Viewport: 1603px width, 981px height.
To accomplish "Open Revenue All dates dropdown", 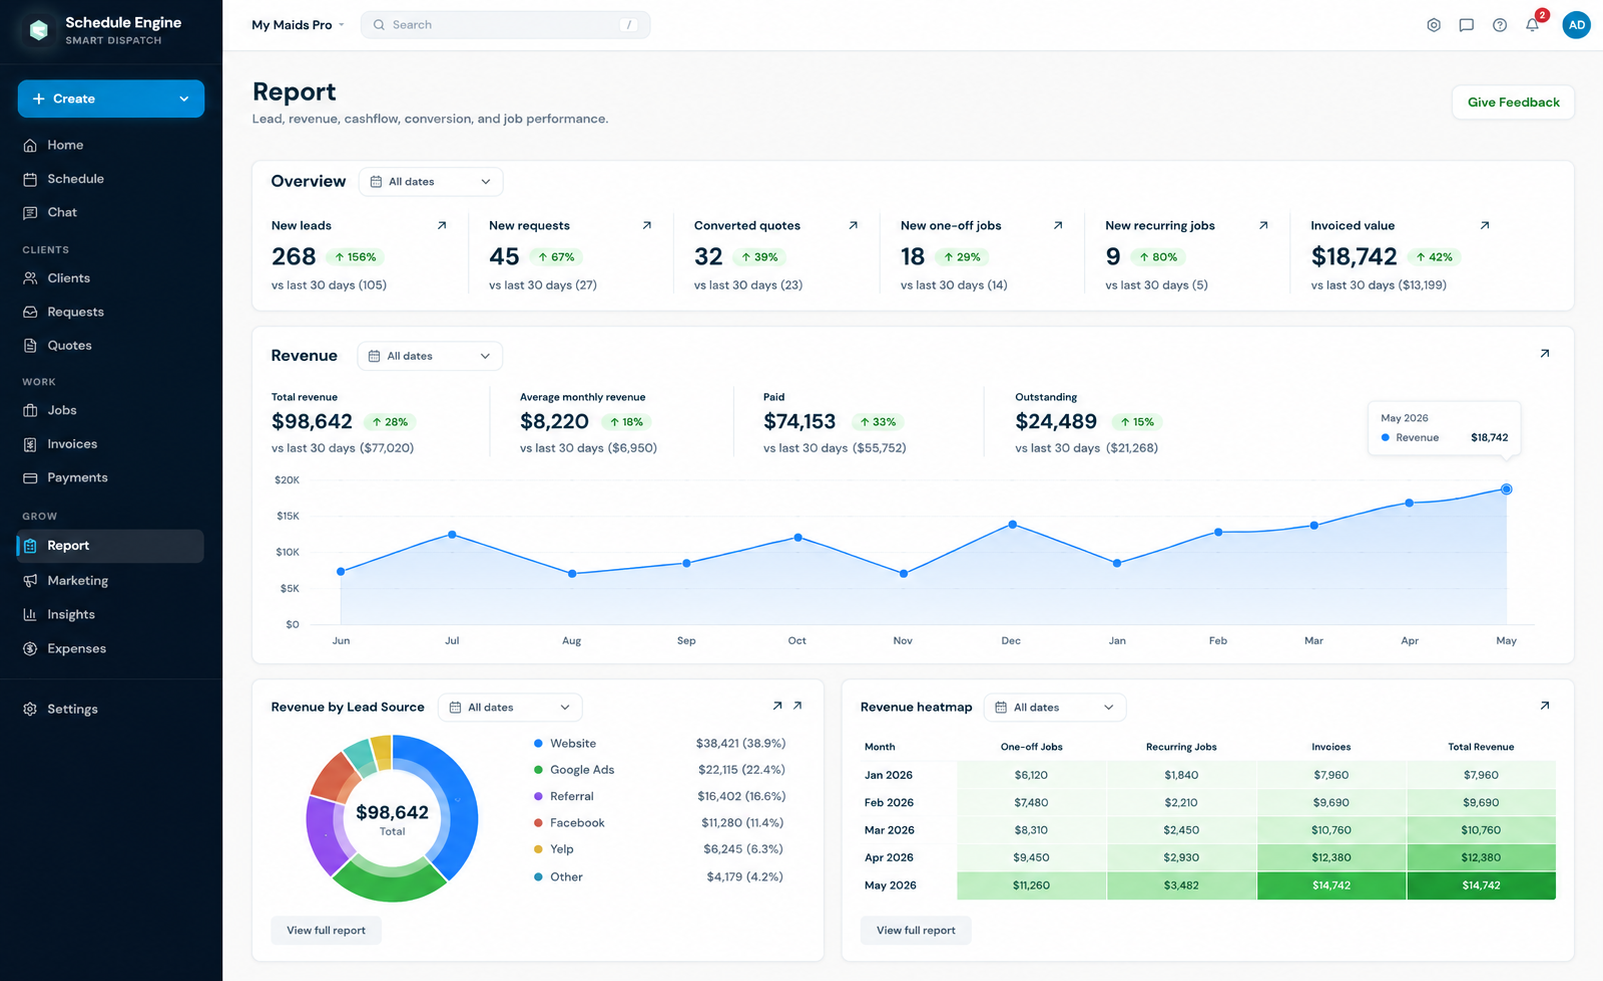I will coord(430,356).
